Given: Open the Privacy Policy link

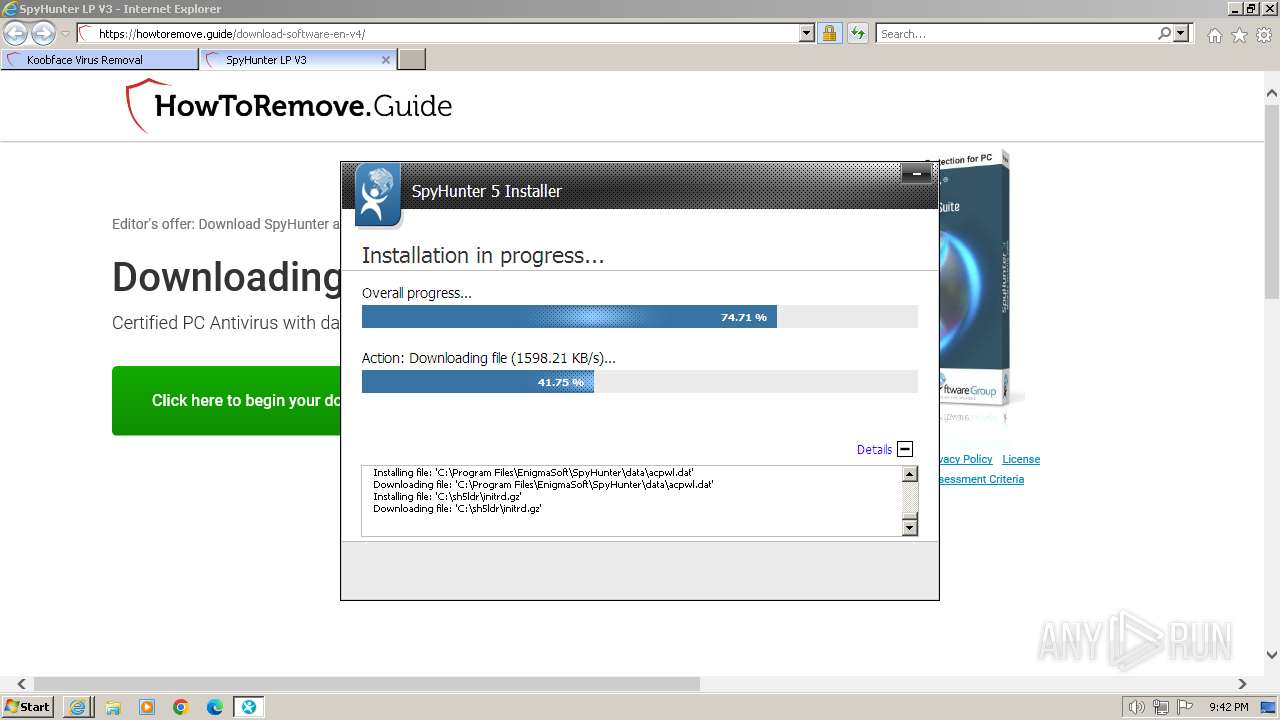Looking at the screenshot, I should click(964, 459).
